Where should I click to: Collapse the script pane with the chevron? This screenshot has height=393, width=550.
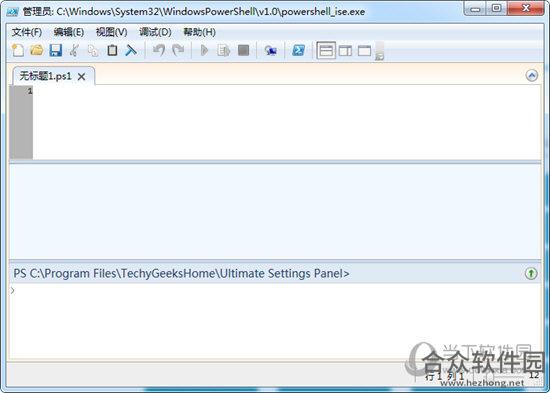click(x=532, y=75)
